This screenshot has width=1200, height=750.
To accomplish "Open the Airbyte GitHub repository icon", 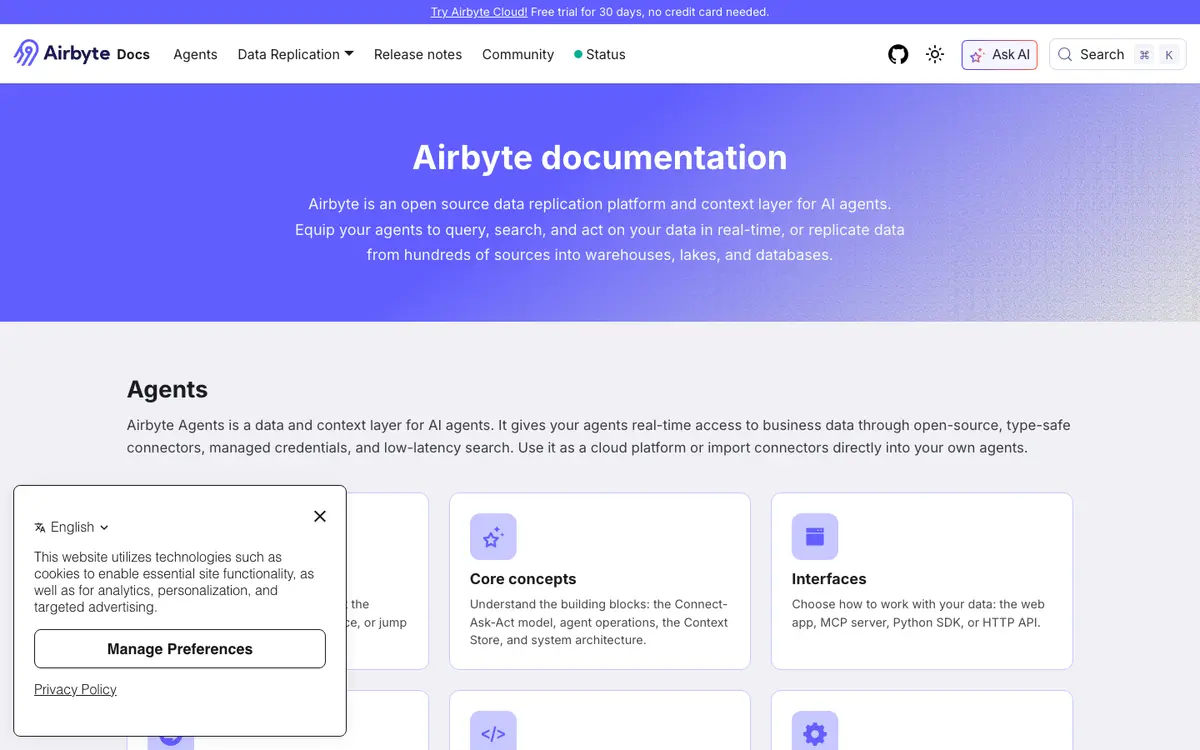I will click(898, 54).
